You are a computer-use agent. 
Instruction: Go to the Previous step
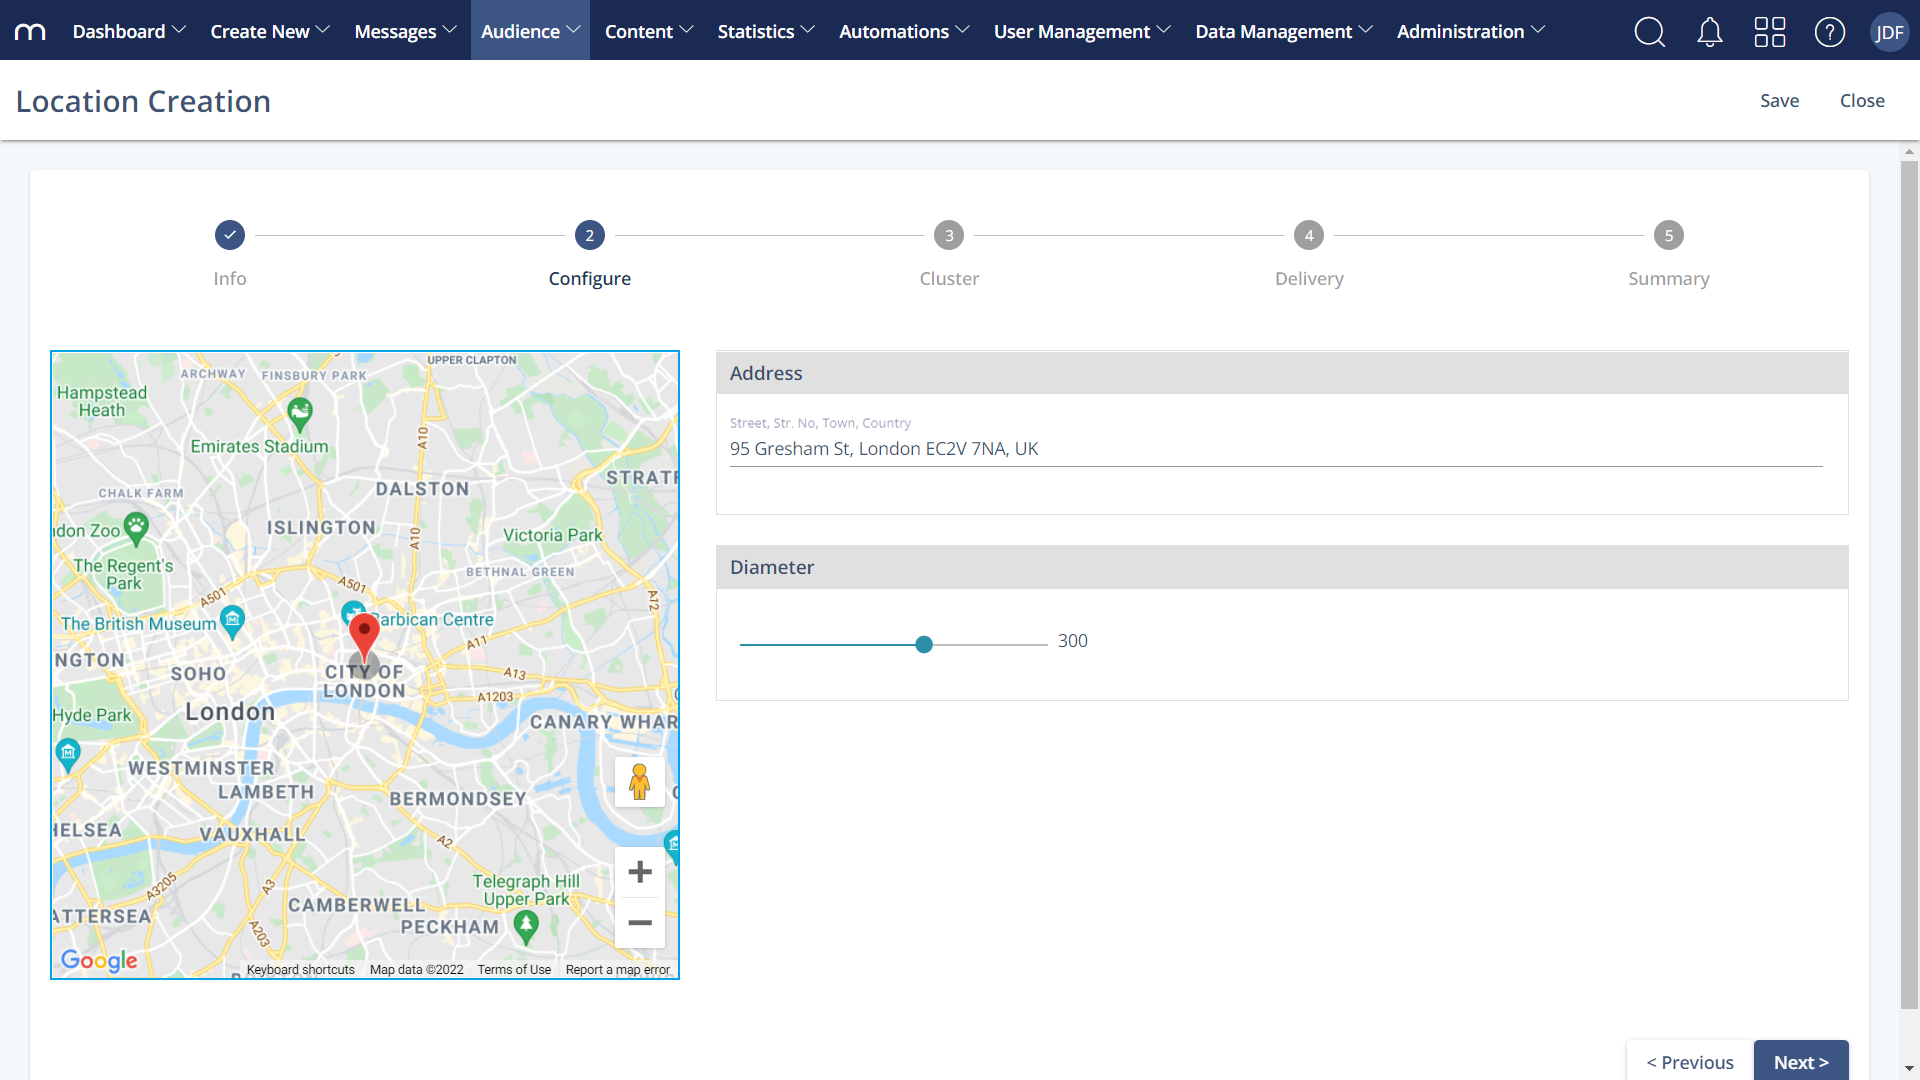click(1690, 1061)
